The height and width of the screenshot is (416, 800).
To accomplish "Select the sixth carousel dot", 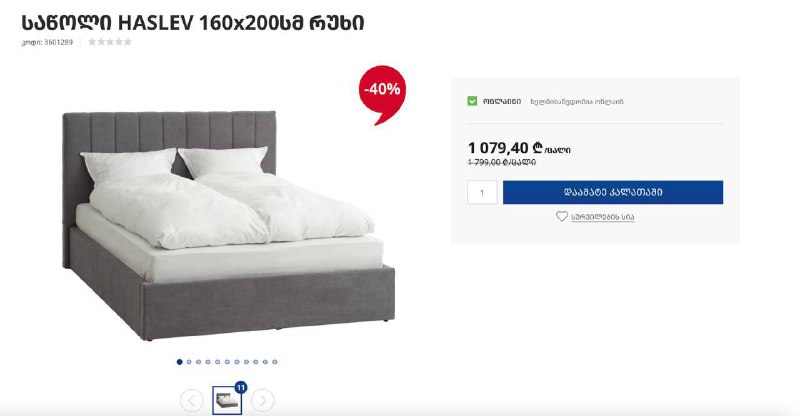I will pyautogui.click(x=227, y=362).
